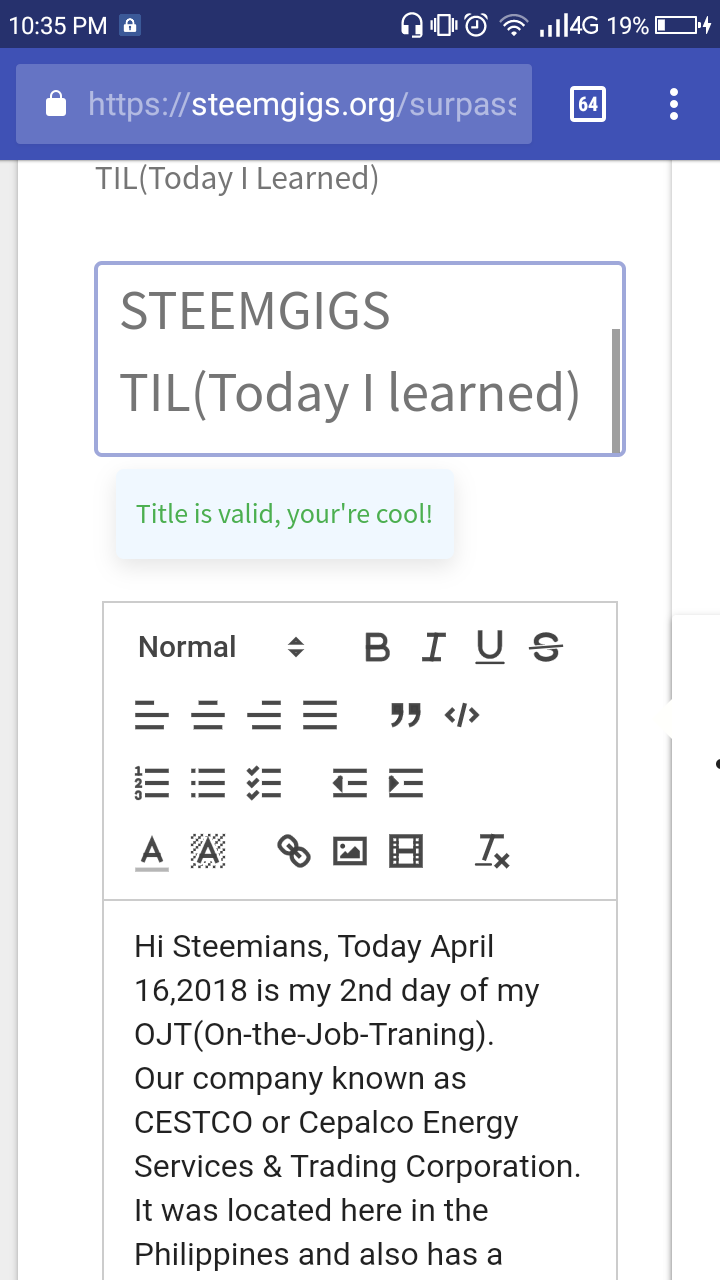The height and width of the screenshot is (1280, 720).
Task: Create a bulleted list
Action: (x=207, y=783)
